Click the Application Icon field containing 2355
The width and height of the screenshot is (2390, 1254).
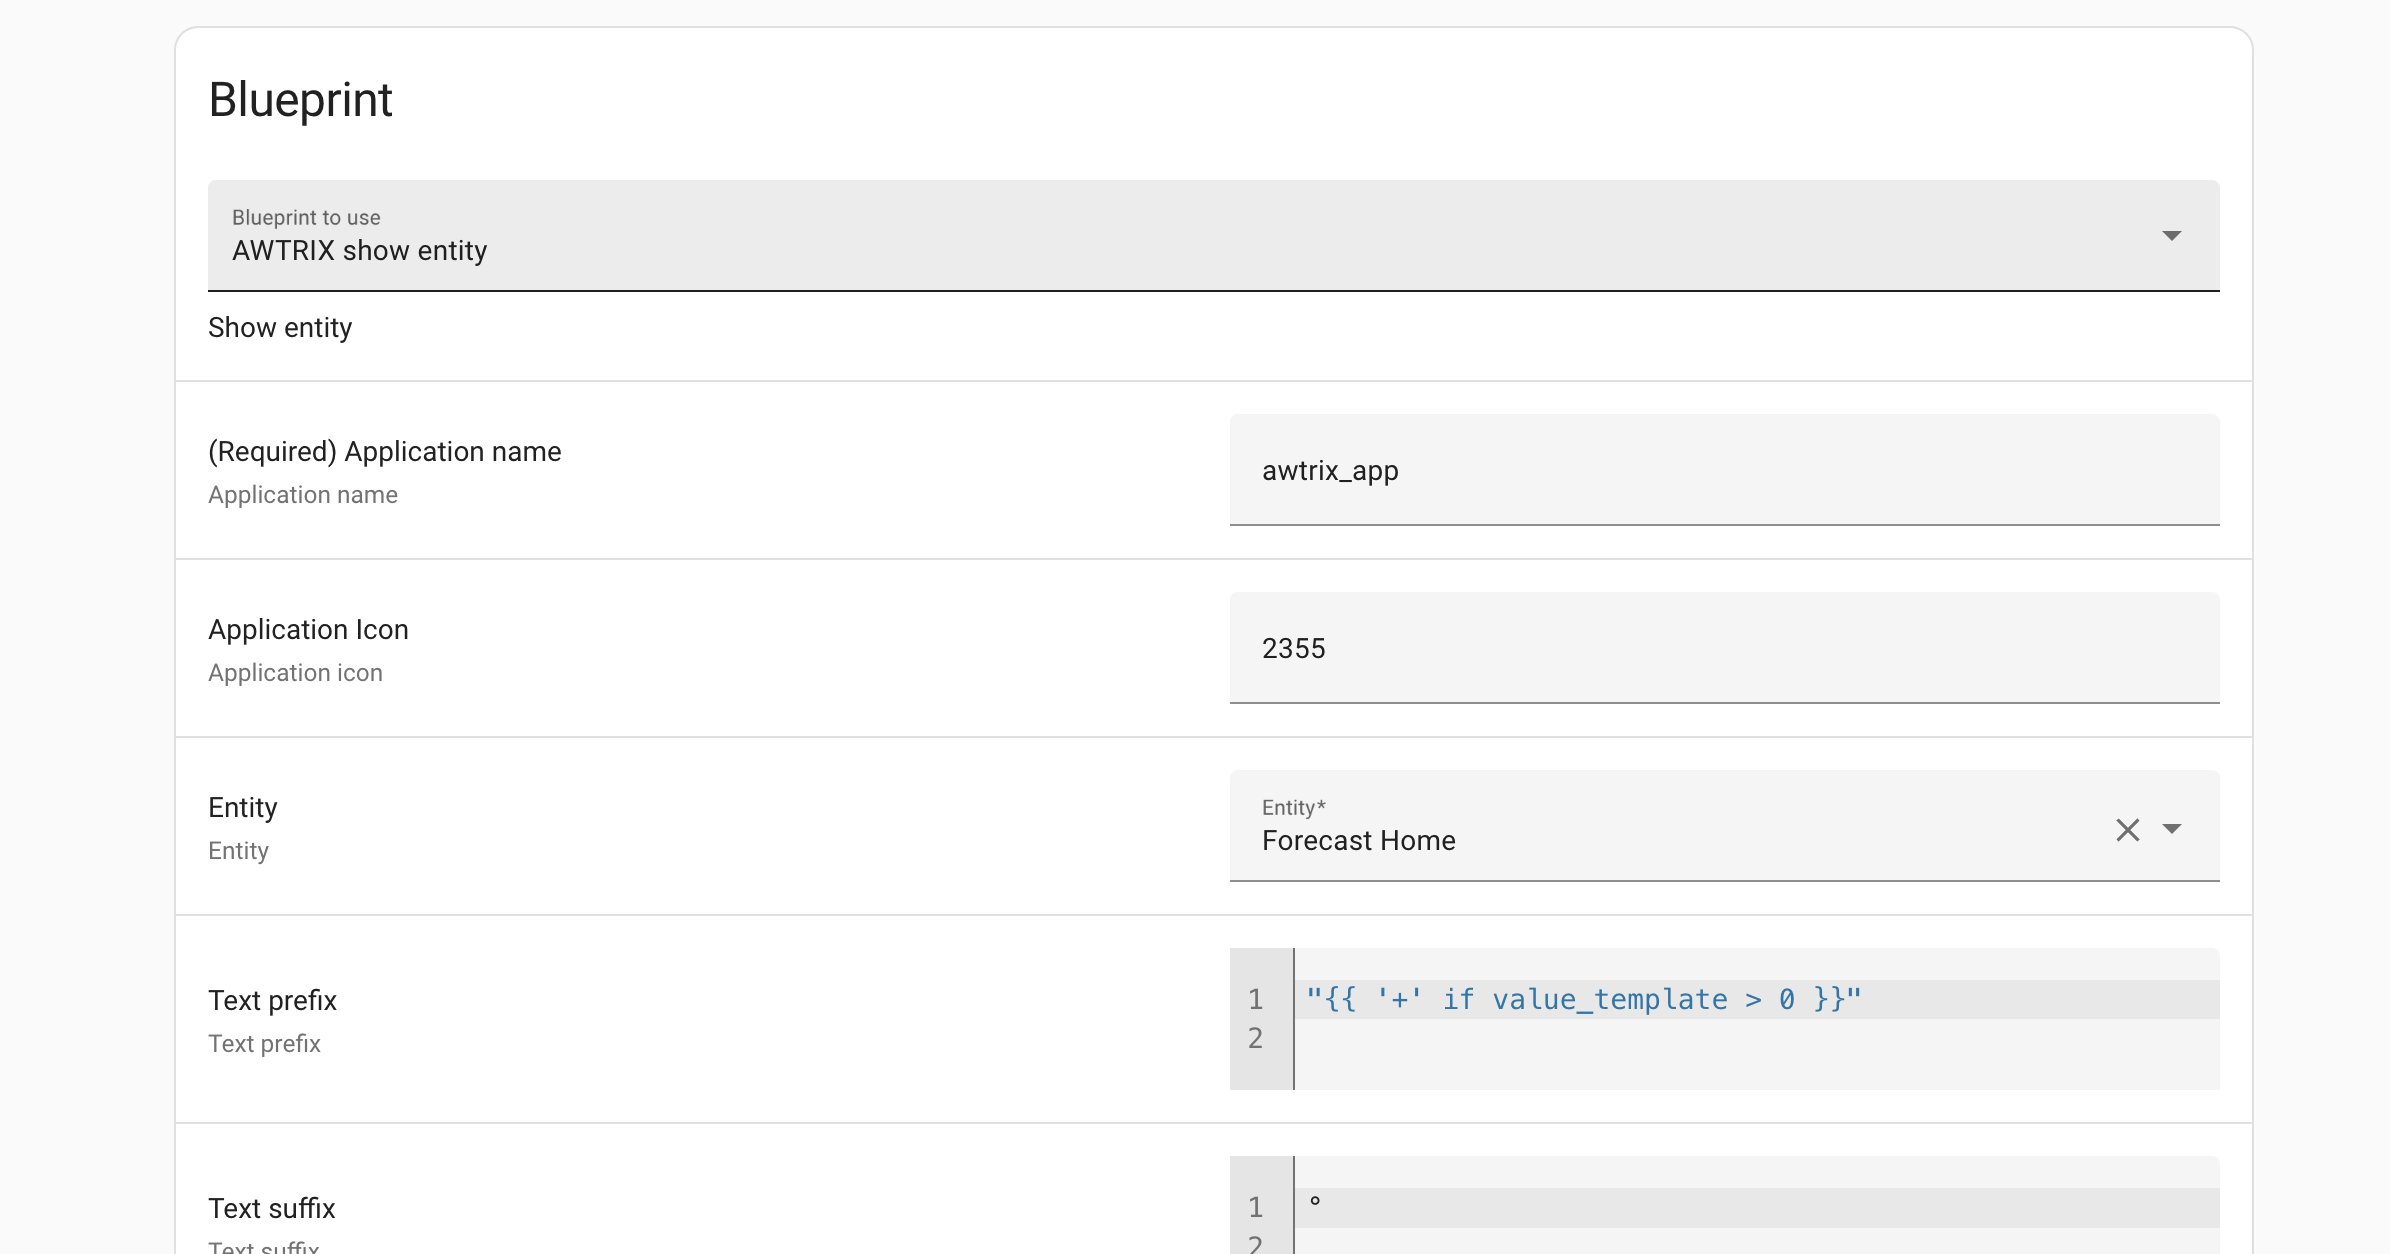(x=1723, y=648)
